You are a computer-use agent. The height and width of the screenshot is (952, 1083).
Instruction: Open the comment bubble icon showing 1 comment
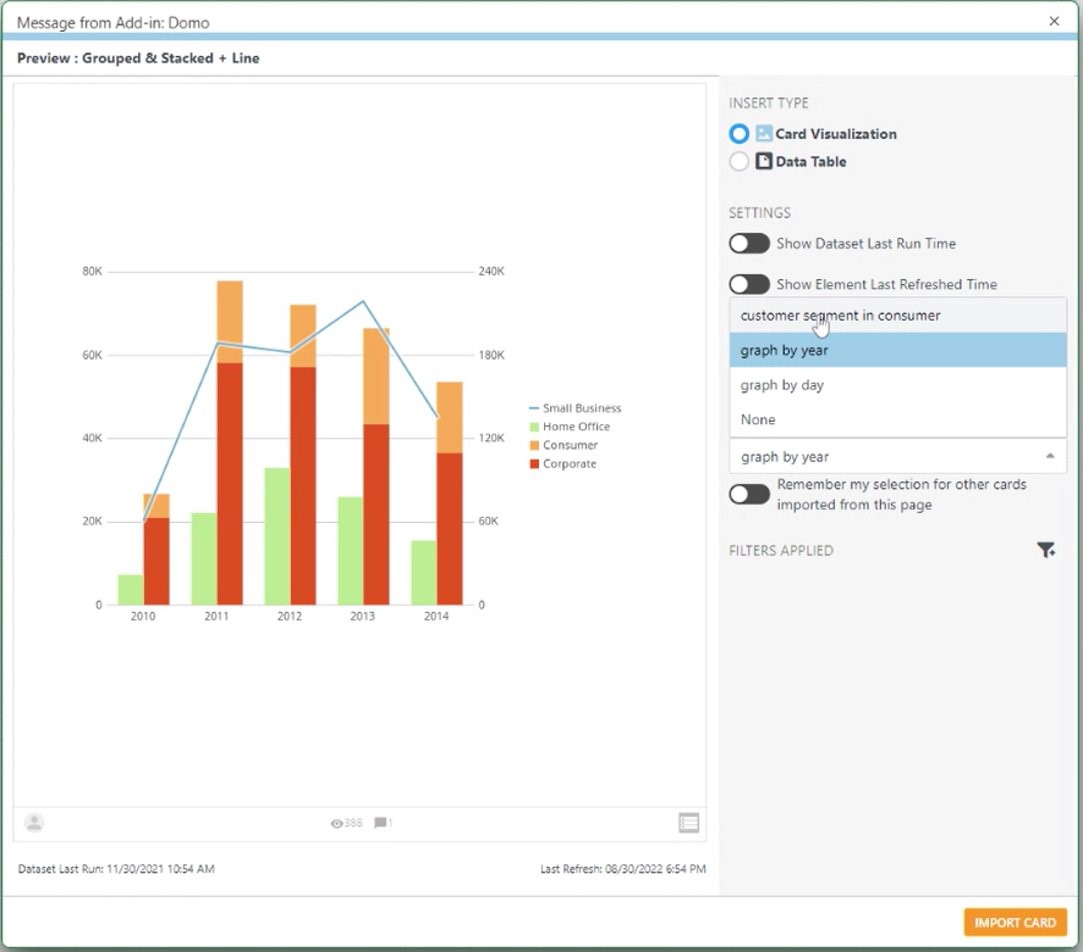(381, 822)
